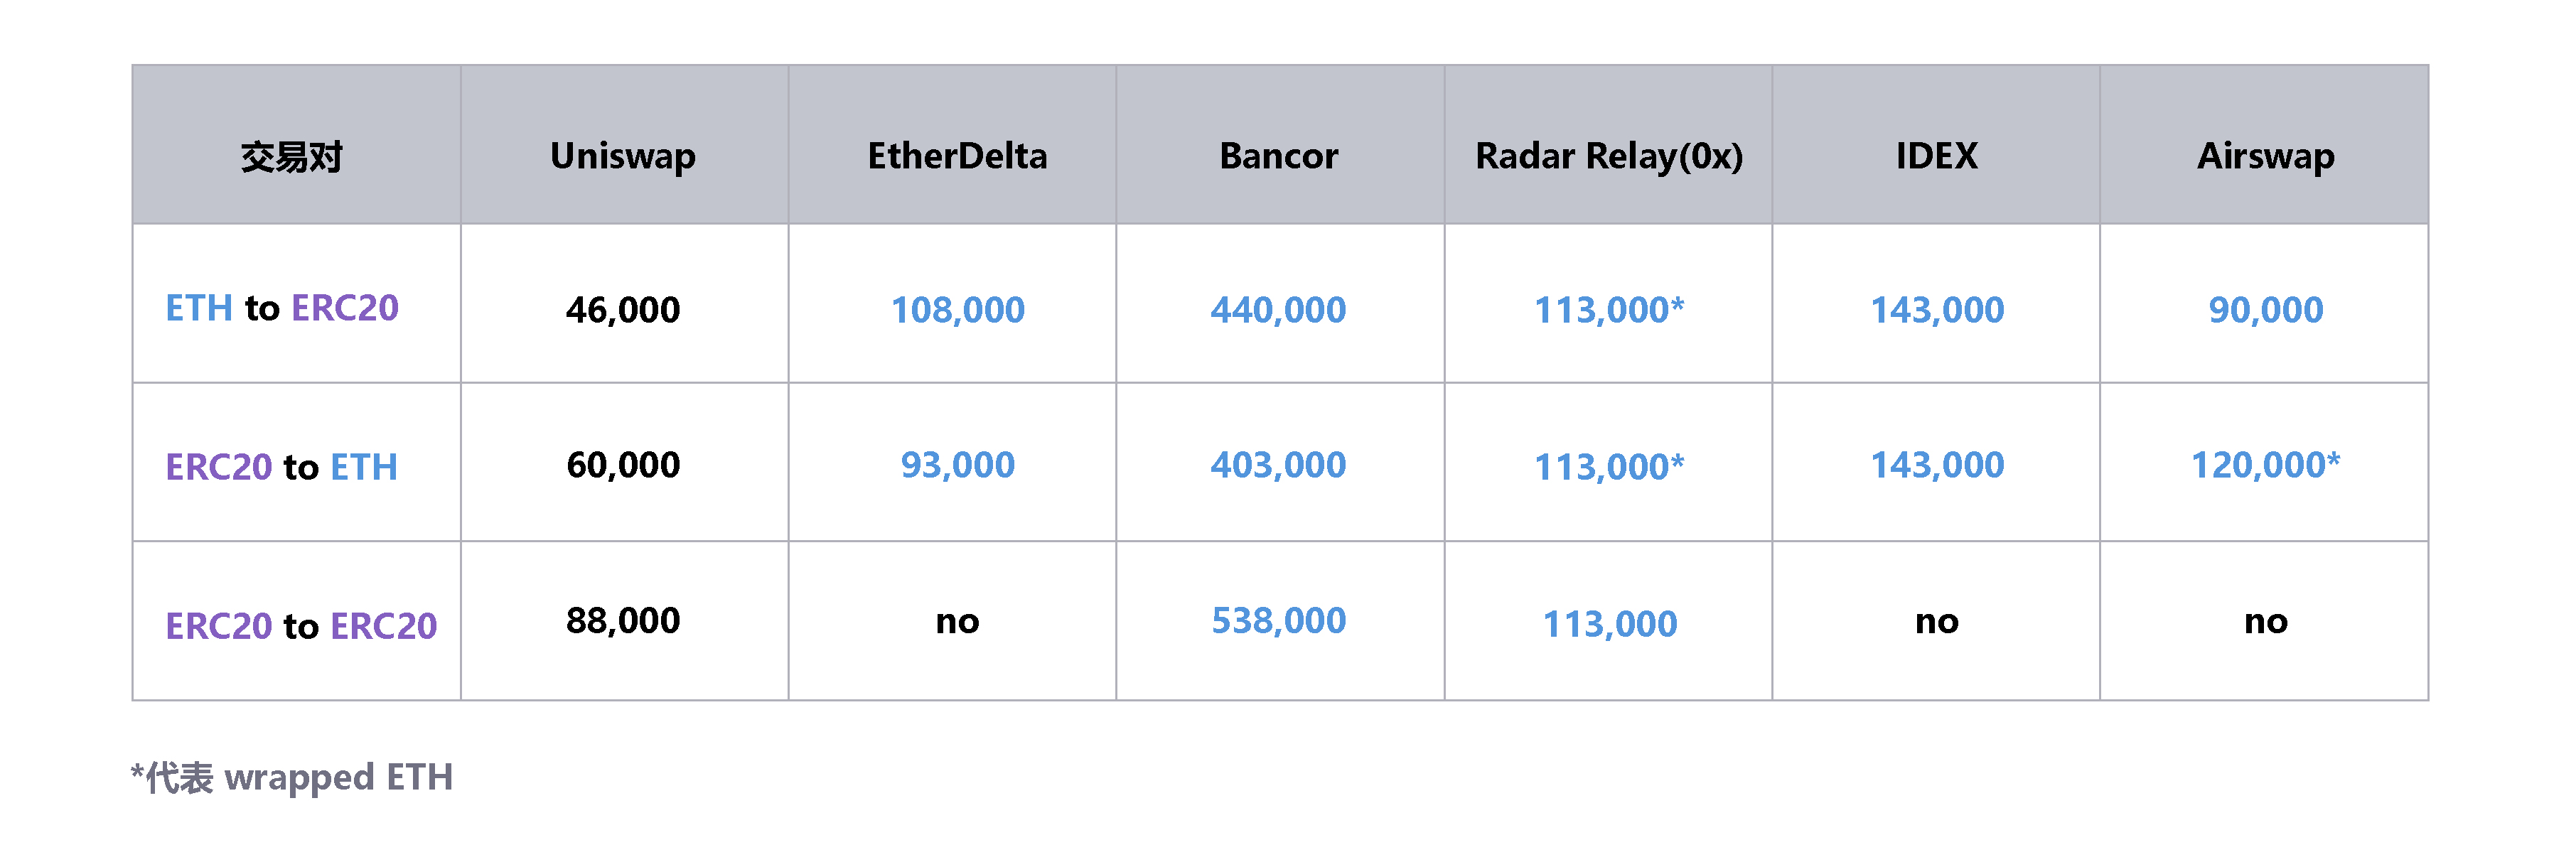Click the ERC20 to ETH row label
The width and height of the screenshot is (2576, 867).
282,467
